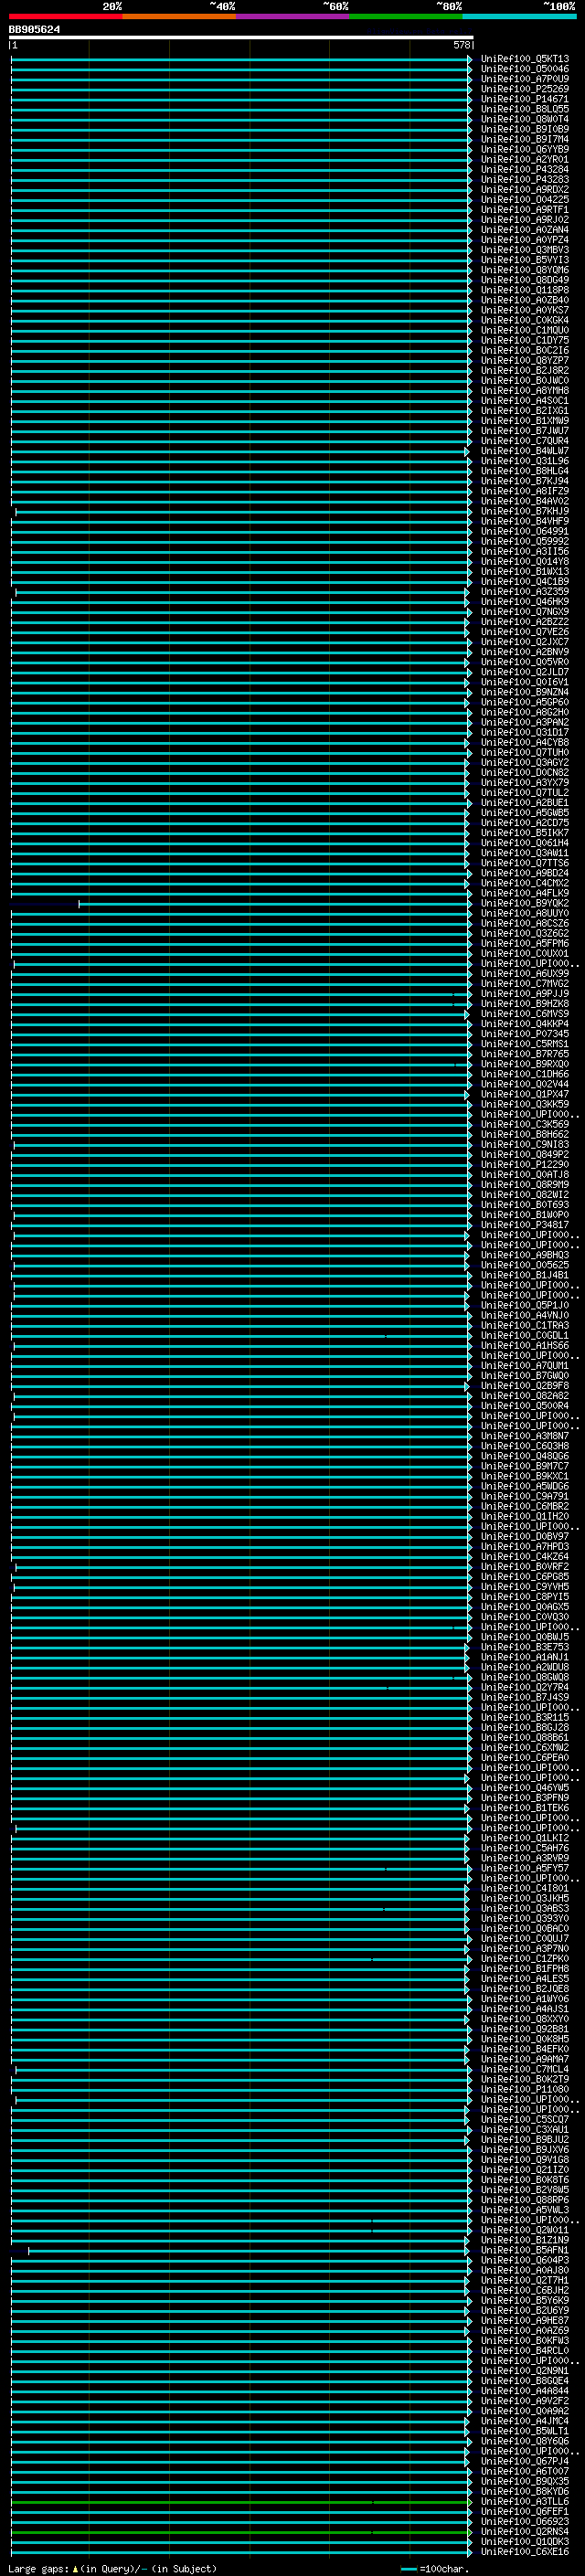Select the label UniRef100_A5FPM6
The height and width of the screenshot is (2576, 585).
(x=525, y=943)
